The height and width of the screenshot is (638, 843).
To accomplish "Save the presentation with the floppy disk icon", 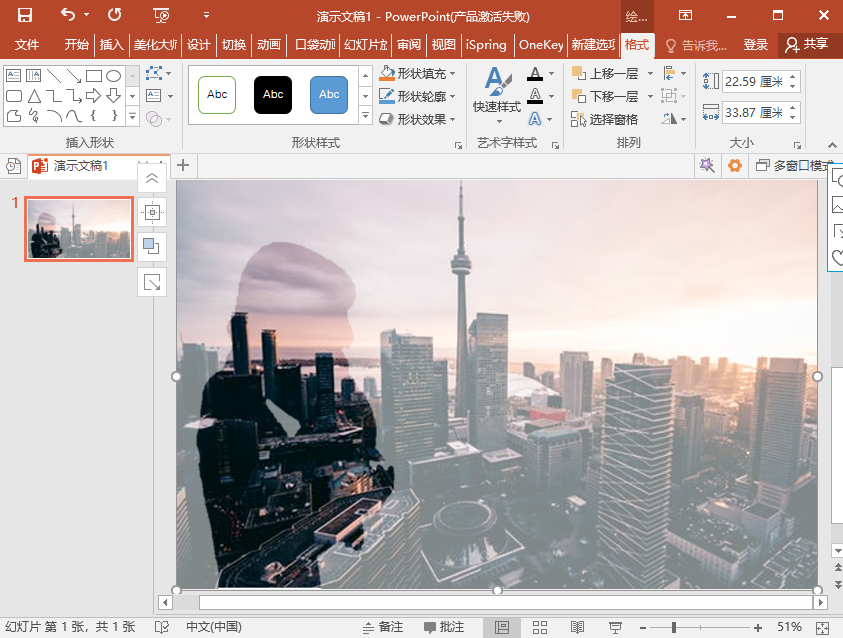I will tap(25, 15).
